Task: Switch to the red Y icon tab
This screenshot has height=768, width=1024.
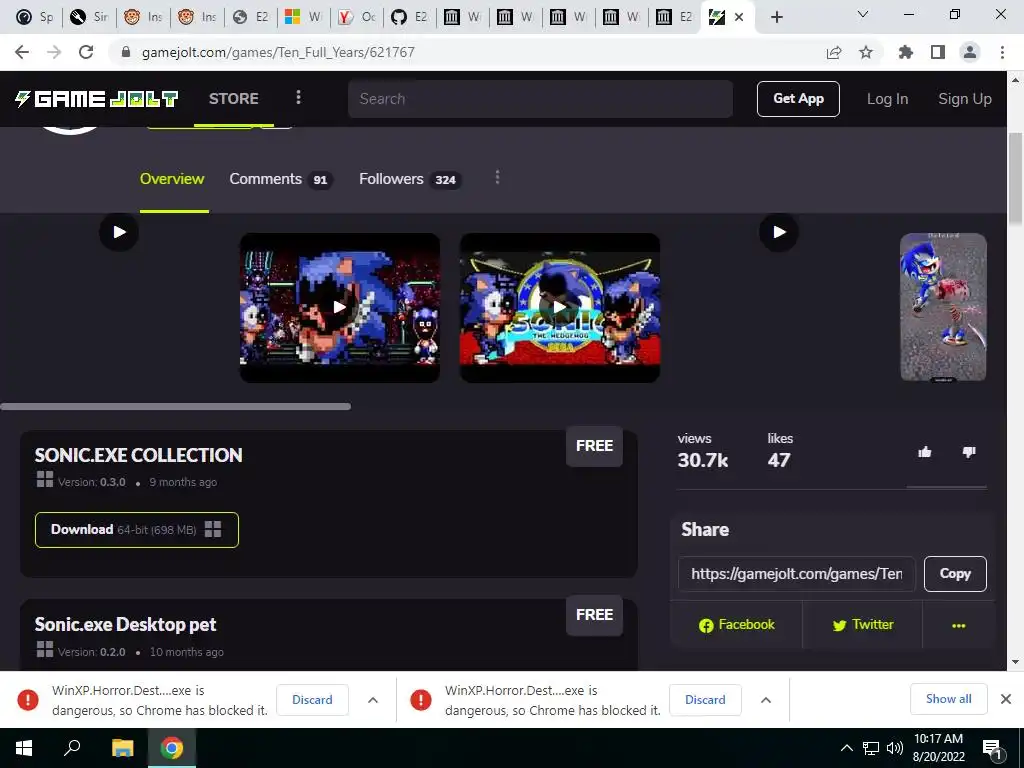Action: pos(357,17)
